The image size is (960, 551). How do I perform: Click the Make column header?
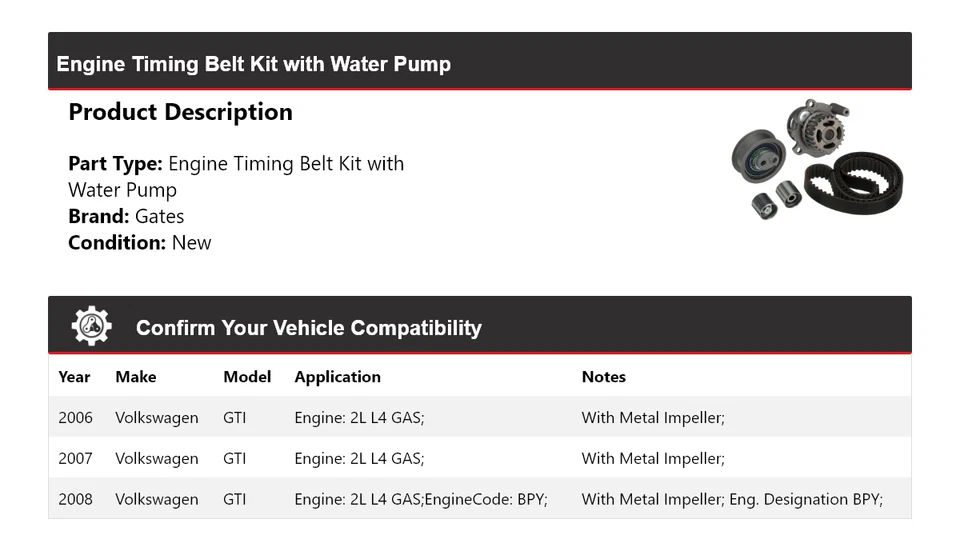[x=135, y=377]
